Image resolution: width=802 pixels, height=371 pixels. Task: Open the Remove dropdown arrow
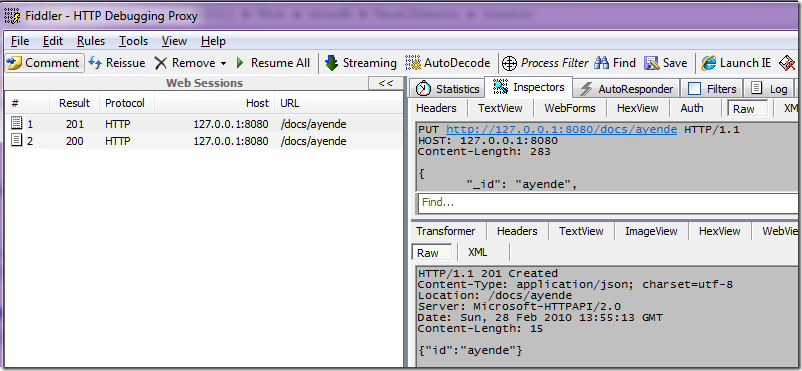(223, 64)
